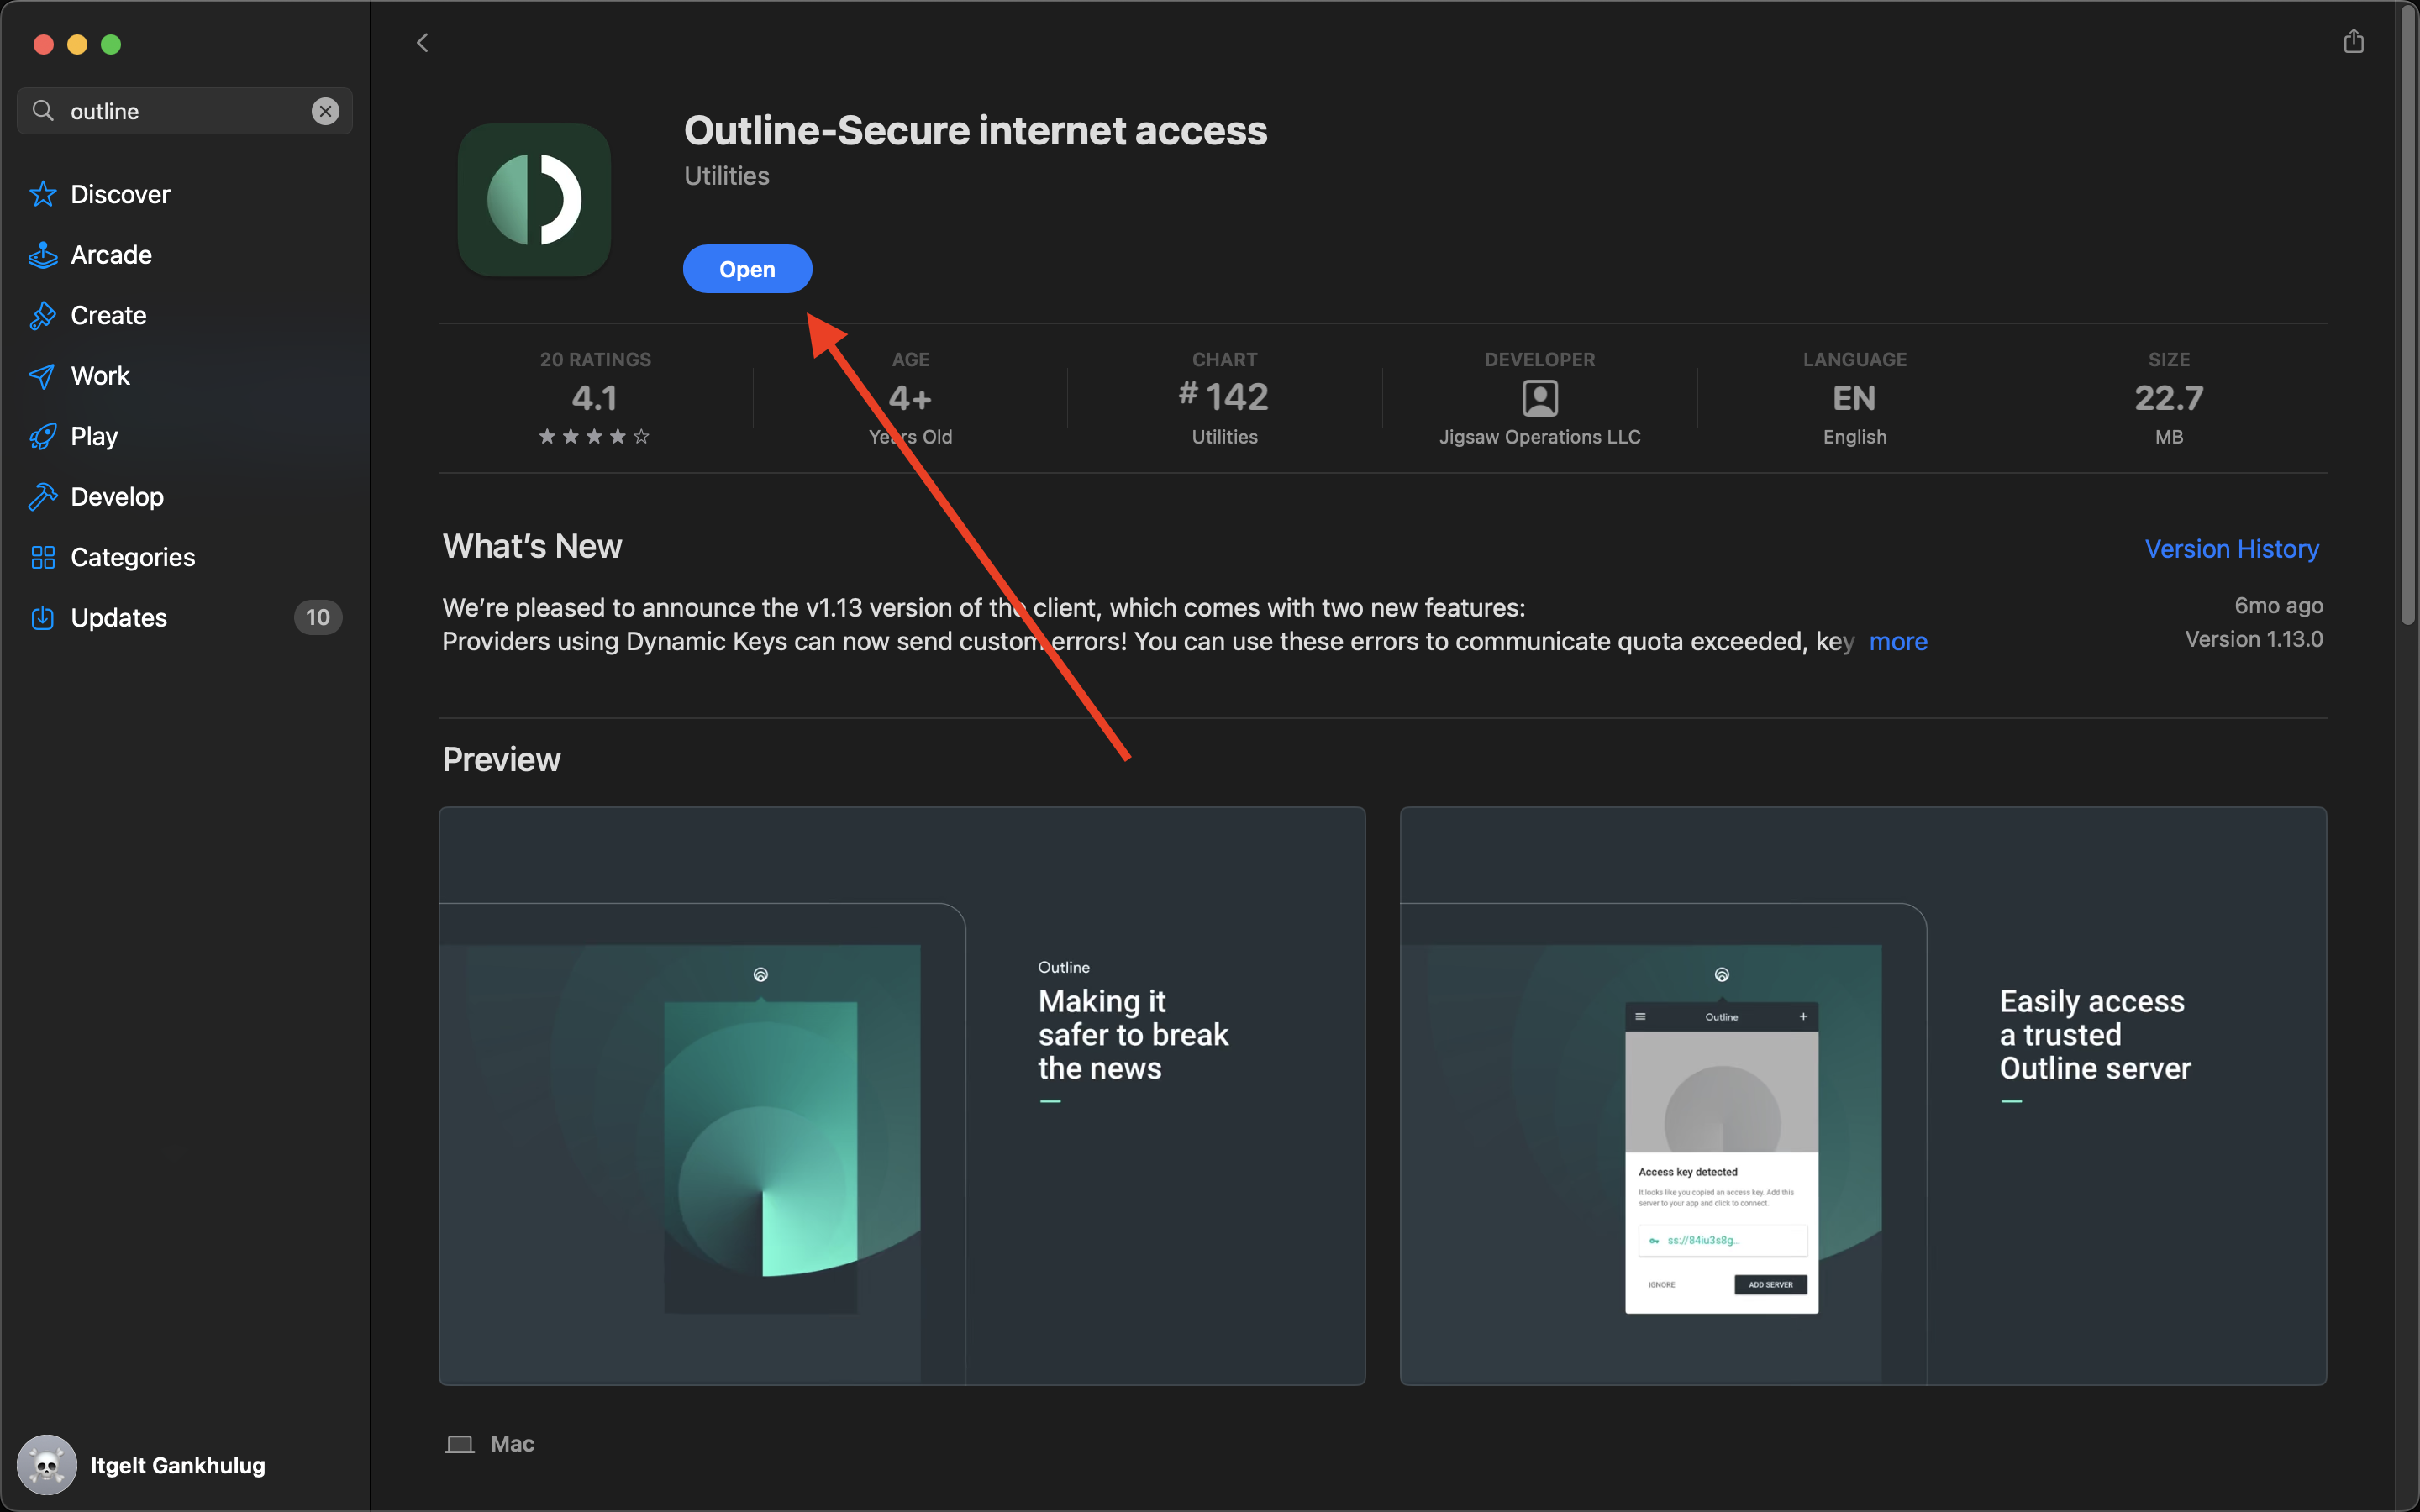Click the Jigsaw Operations LLC developer link
2420x1512 pixels.
click(x=1539, y=437)
